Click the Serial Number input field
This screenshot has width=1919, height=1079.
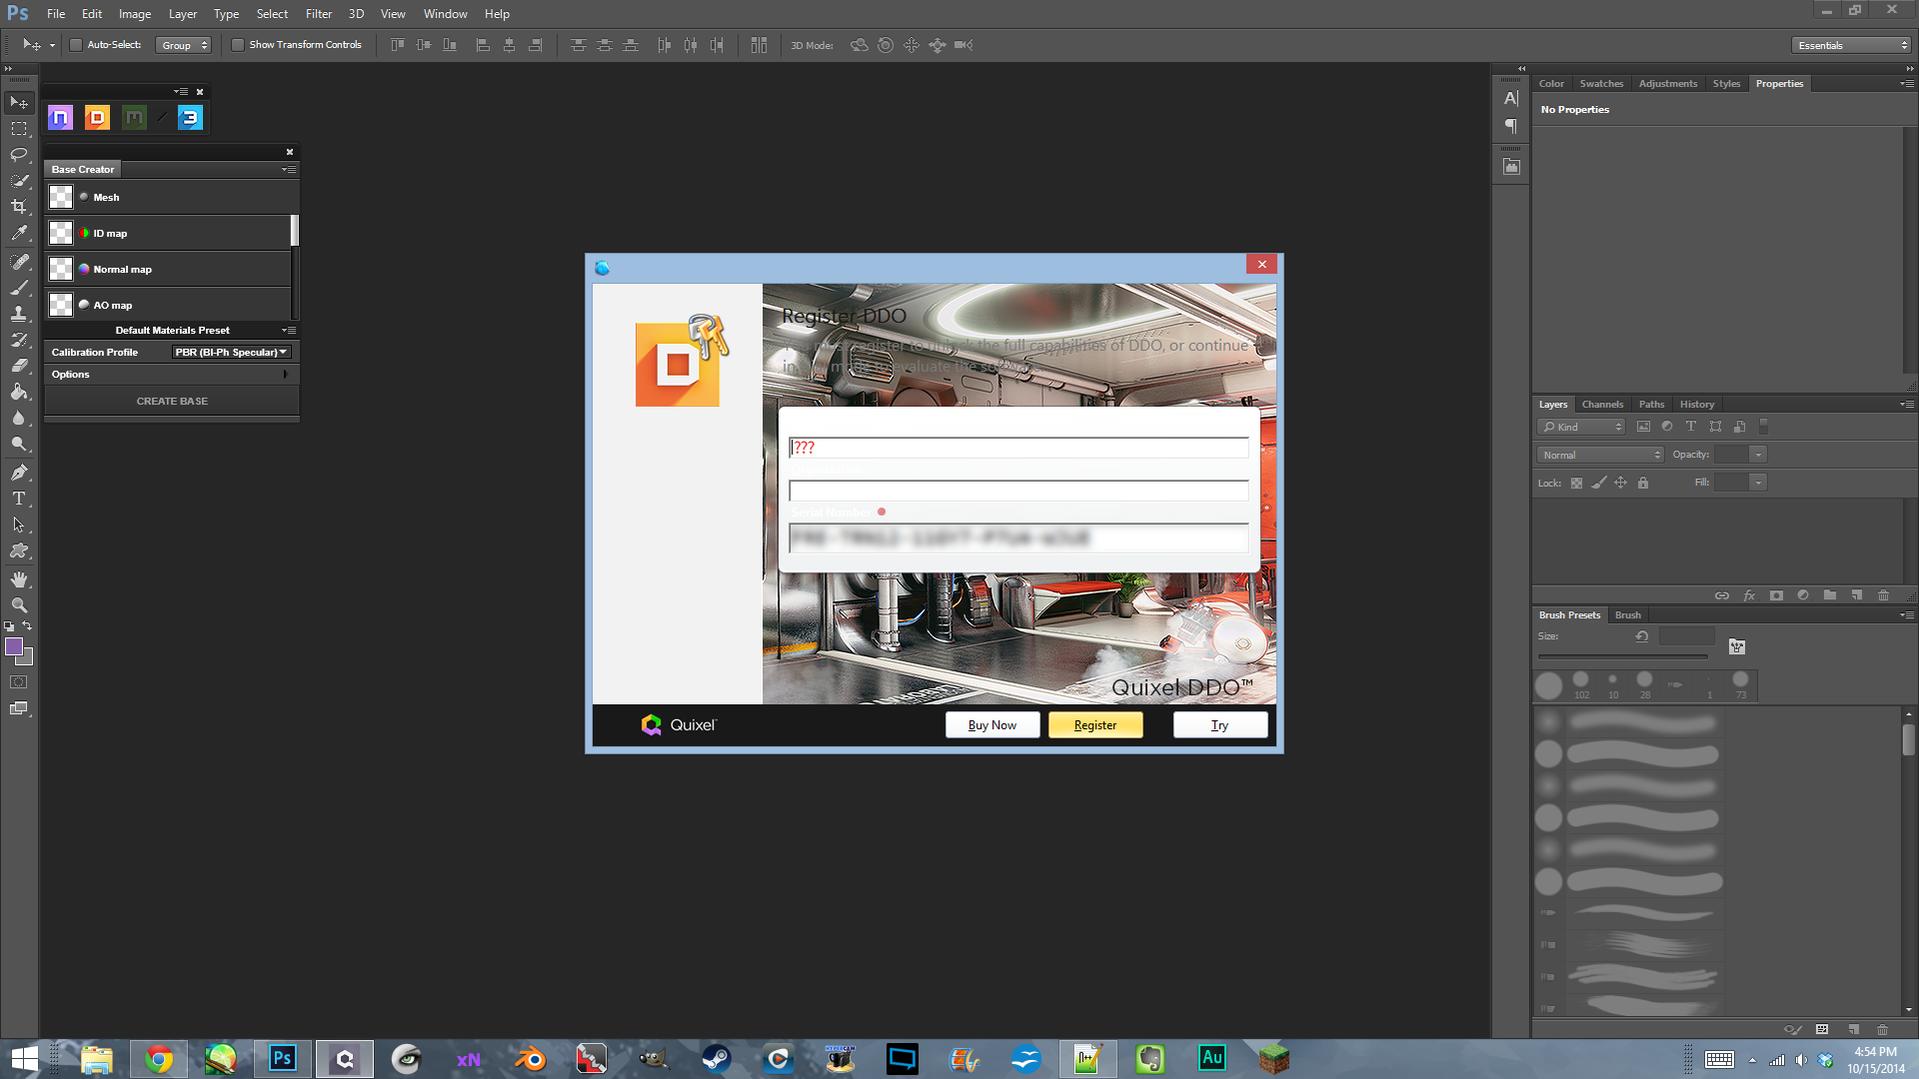(1018, 538)
